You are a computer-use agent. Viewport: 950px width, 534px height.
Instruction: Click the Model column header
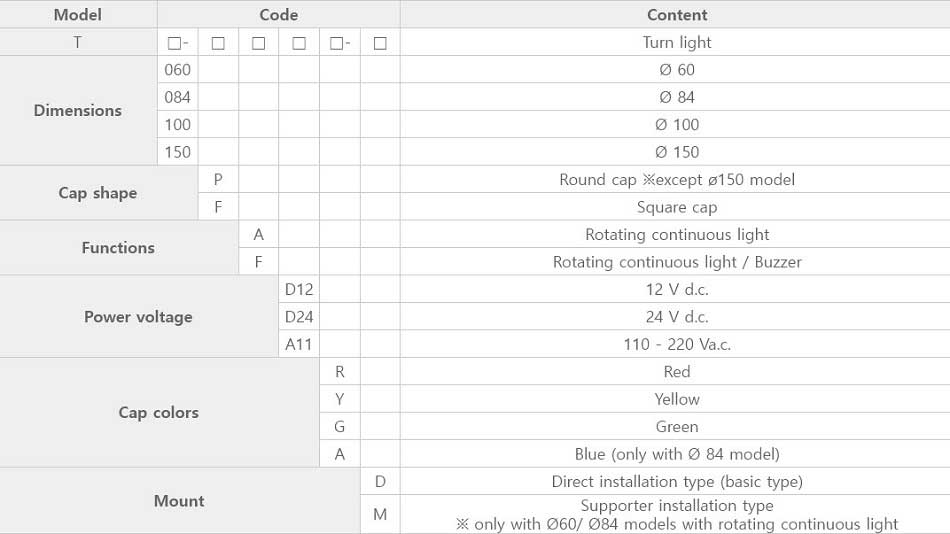click(x=78, y=15)
